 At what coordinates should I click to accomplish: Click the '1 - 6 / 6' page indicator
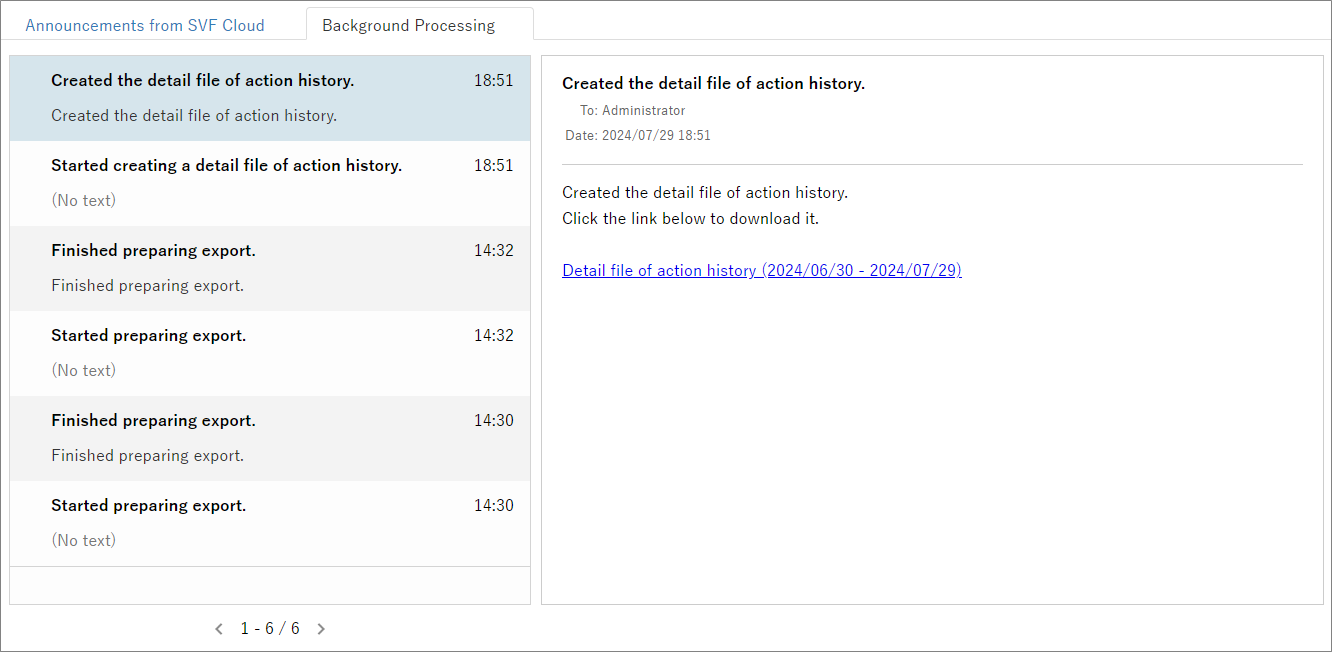tap(270, 629)
